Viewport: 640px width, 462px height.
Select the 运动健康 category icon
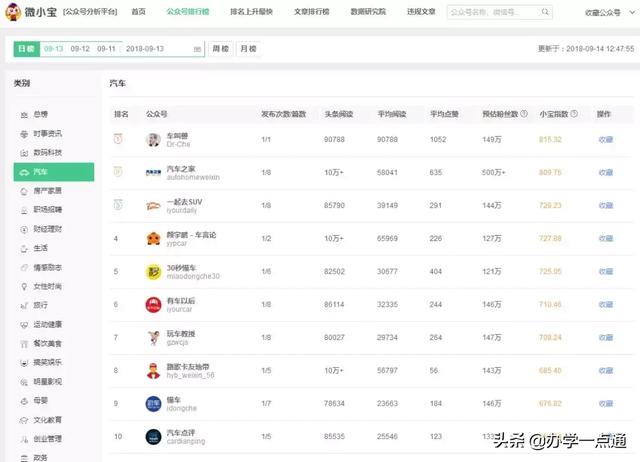[x=24, y=325]
